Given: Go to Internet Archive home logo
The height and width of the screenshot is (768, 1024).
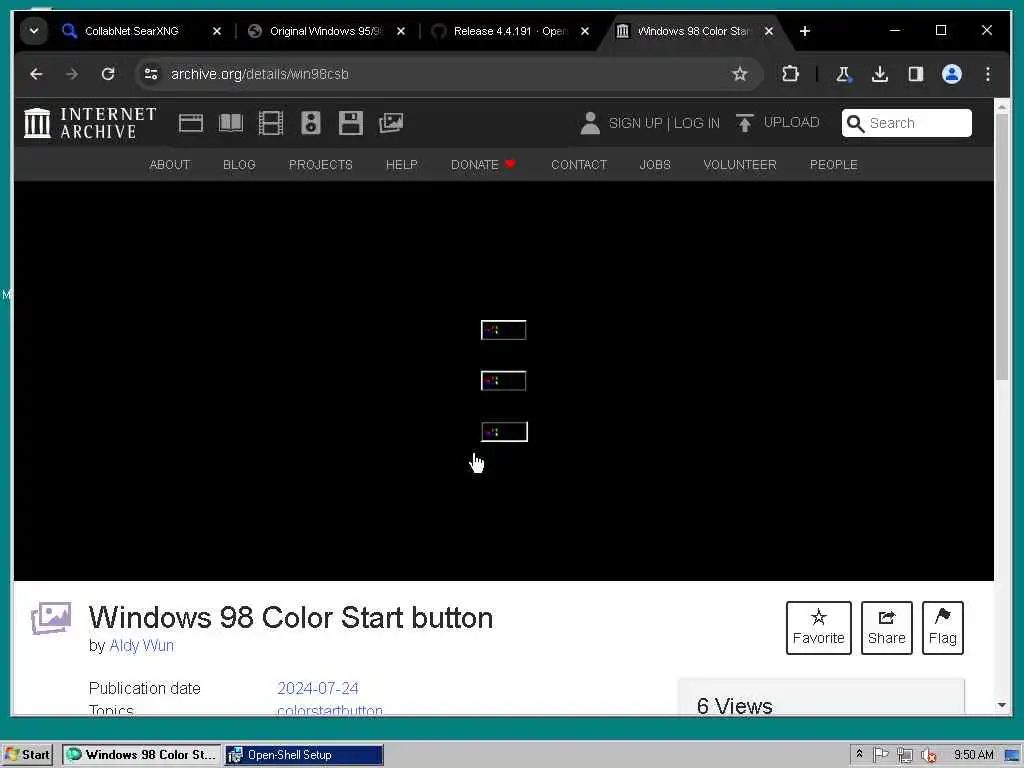Looking at the screenshot, I should click(90, 123).
